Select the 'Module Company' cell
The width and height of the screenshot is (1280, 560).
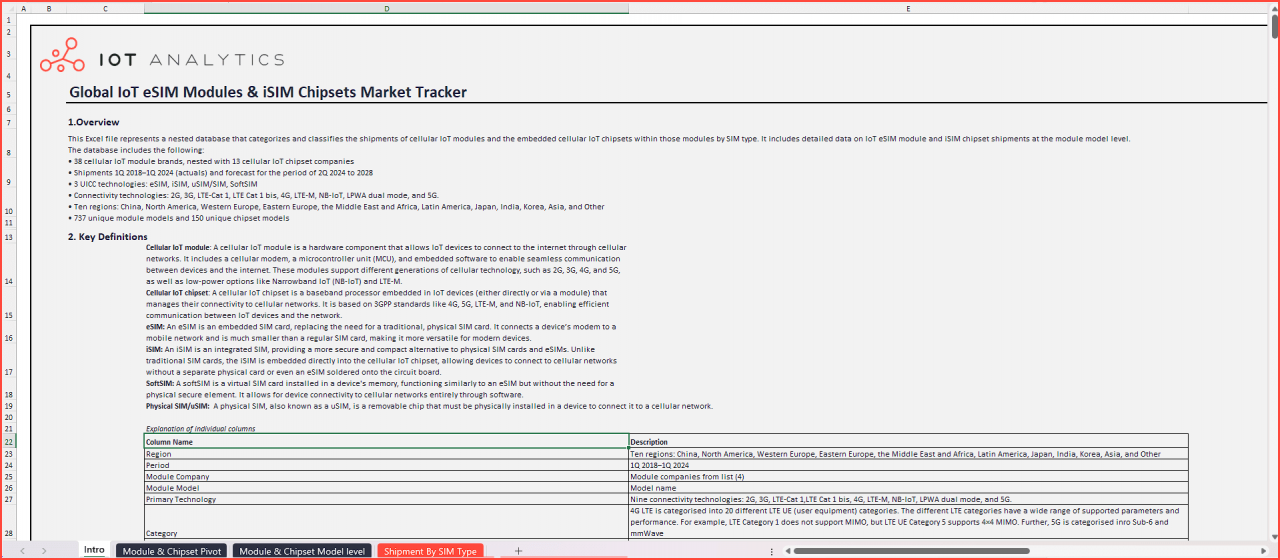click(386, 476)
